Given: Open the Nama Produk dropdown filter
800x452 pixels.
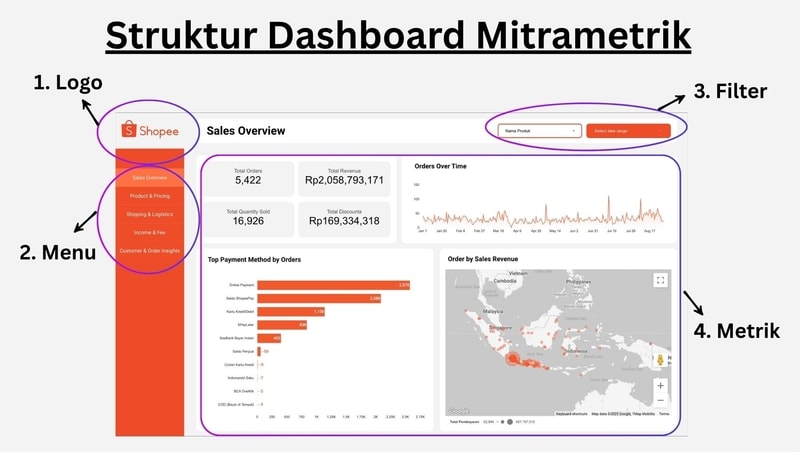Looking at the screenshot, I should pos(539,130).
